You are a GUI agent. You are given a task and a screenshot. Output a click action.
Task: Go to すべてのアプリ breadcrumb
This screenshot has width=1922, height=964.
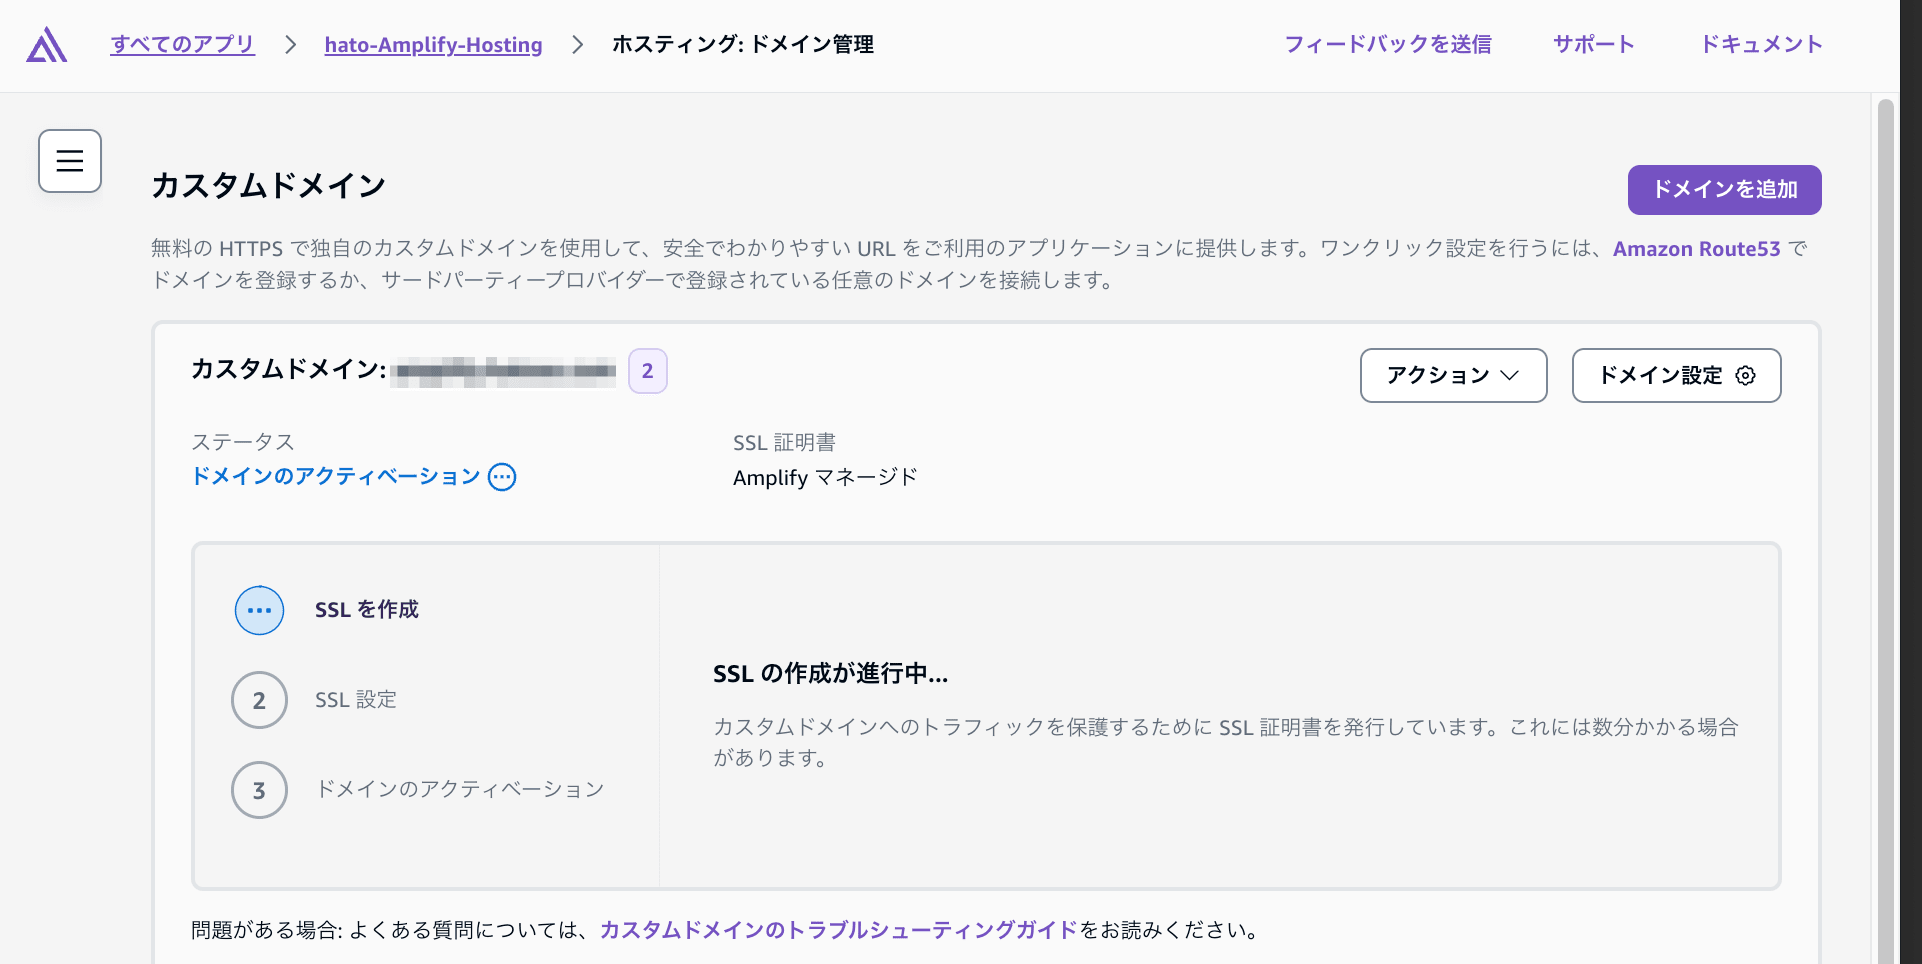click(183, 44)
